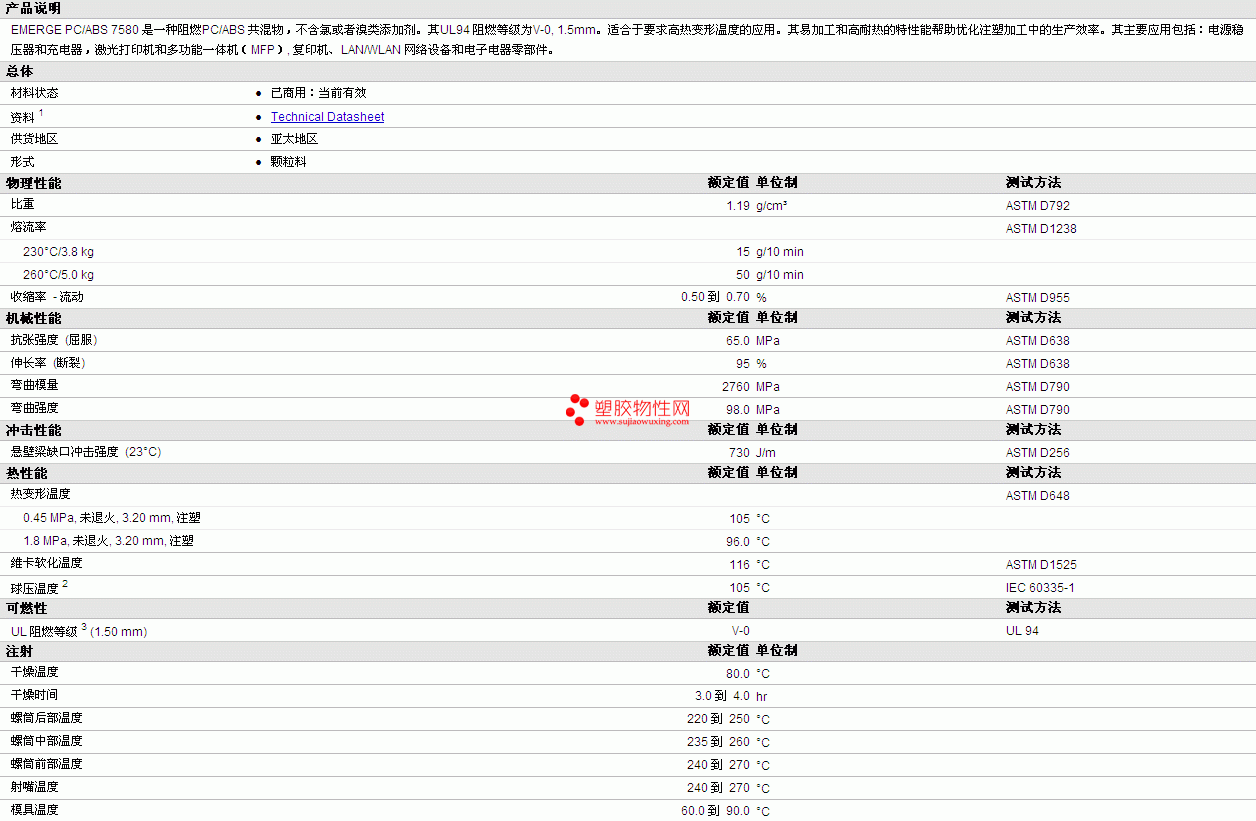Viewport: 1256px width, 821px height.
Task: Select the 悬壁梁缺口冲击强度 (23°C) label
Action: [x=86, y=452]
